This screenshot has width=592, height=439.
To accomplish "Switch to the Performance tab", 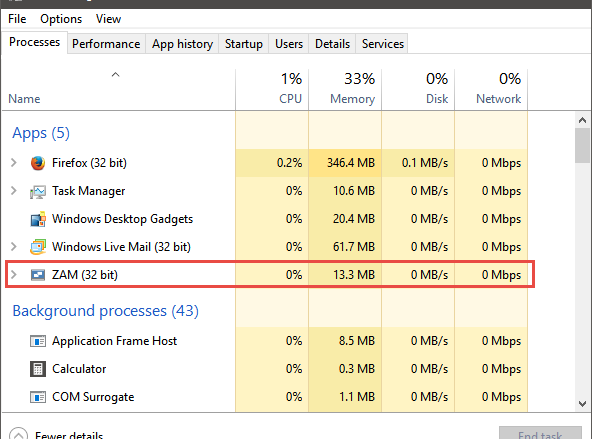I will [x=106, y=44].
